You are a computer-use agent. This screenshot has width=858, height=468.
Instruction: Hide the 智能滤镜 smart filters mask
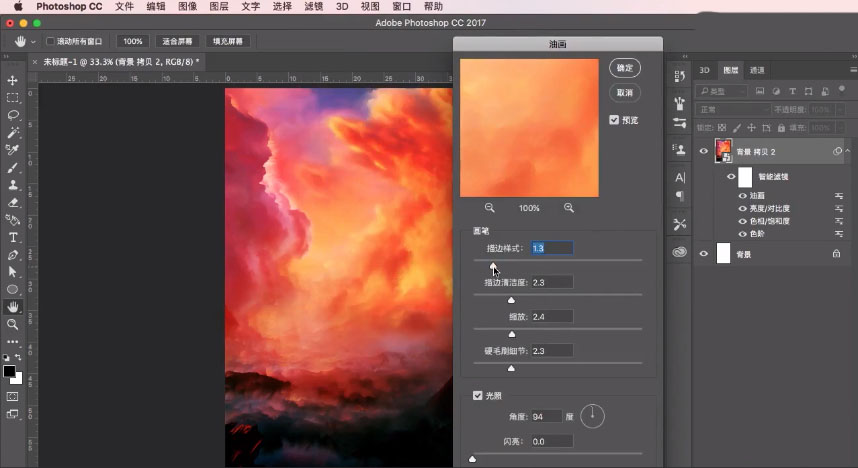click(x=731, y=176)
